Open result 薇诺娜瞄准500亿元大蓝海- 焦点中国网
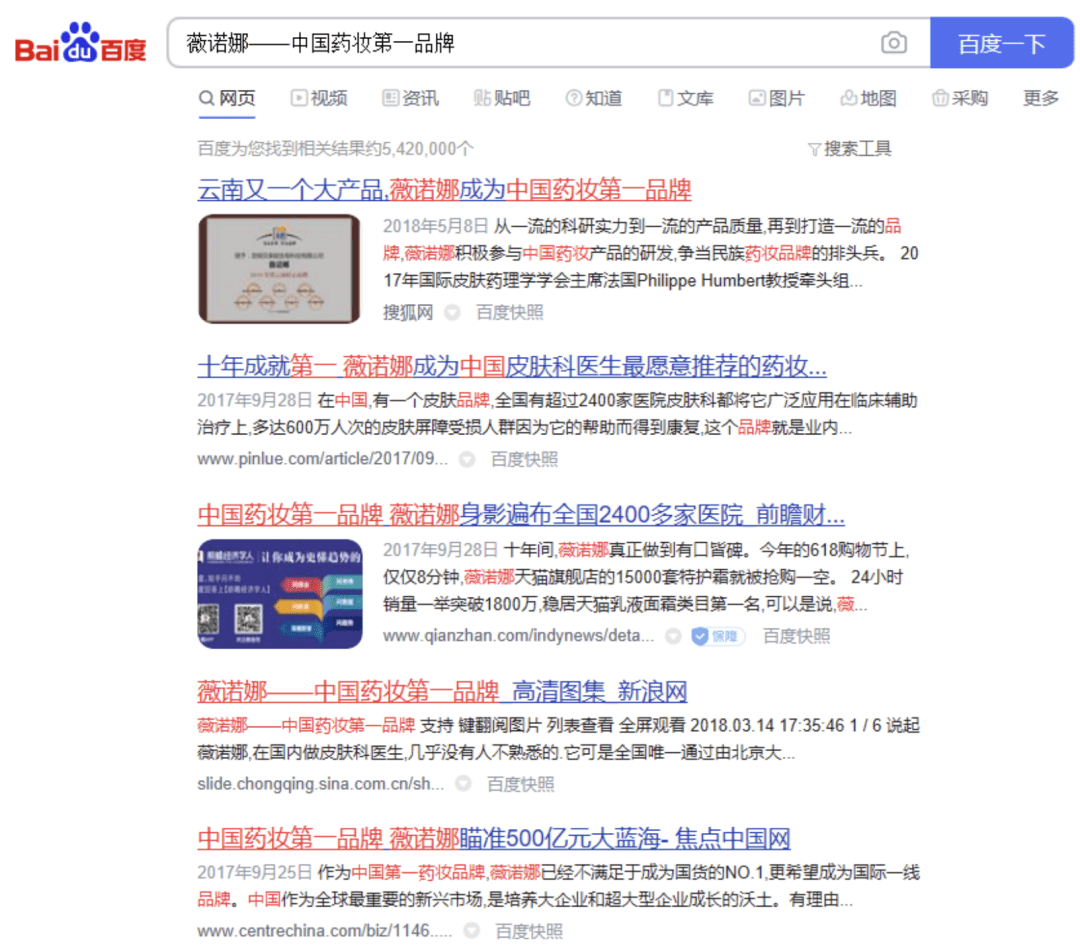The width and height of the screenshot is (1080, 952). click(x=493, y=838)
